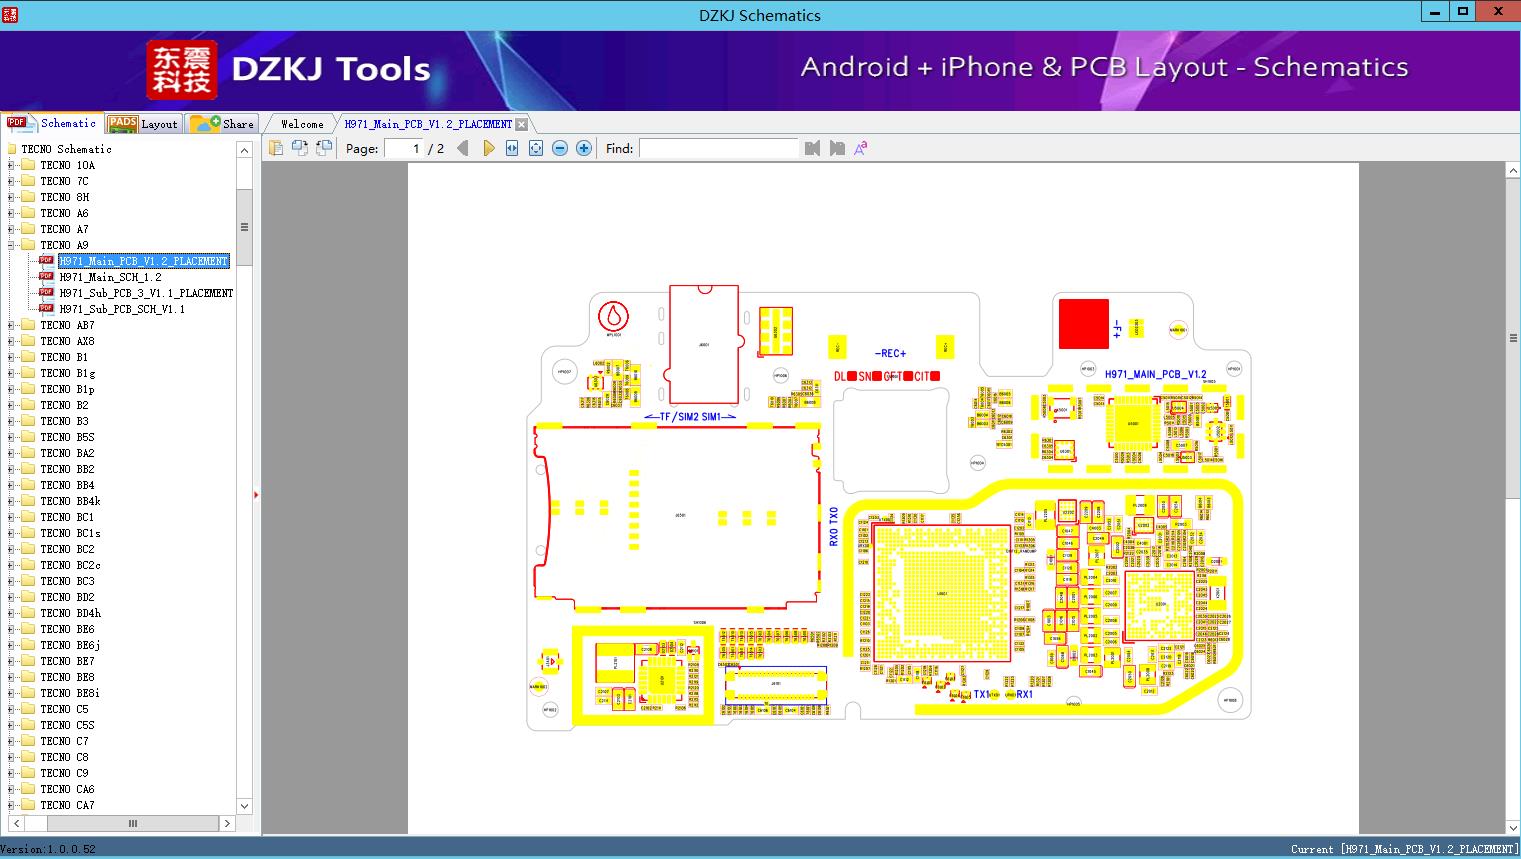The height and width of the screenshot is (859, 1521).
Task: Fit the page to width
Action: pos(512,148)
